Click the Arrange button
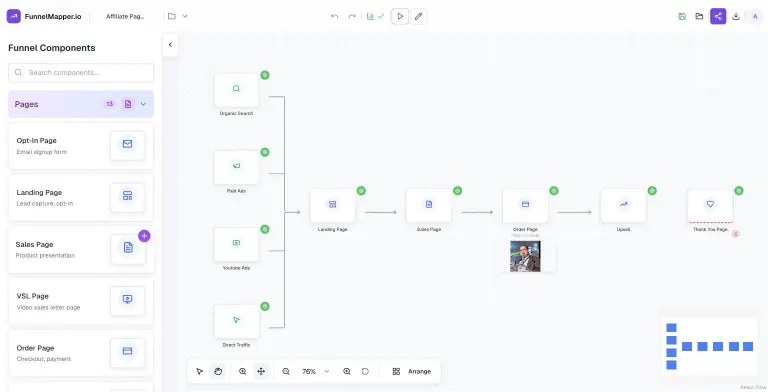Viewport: 768px width, 392px height. (x=412, y=371)
